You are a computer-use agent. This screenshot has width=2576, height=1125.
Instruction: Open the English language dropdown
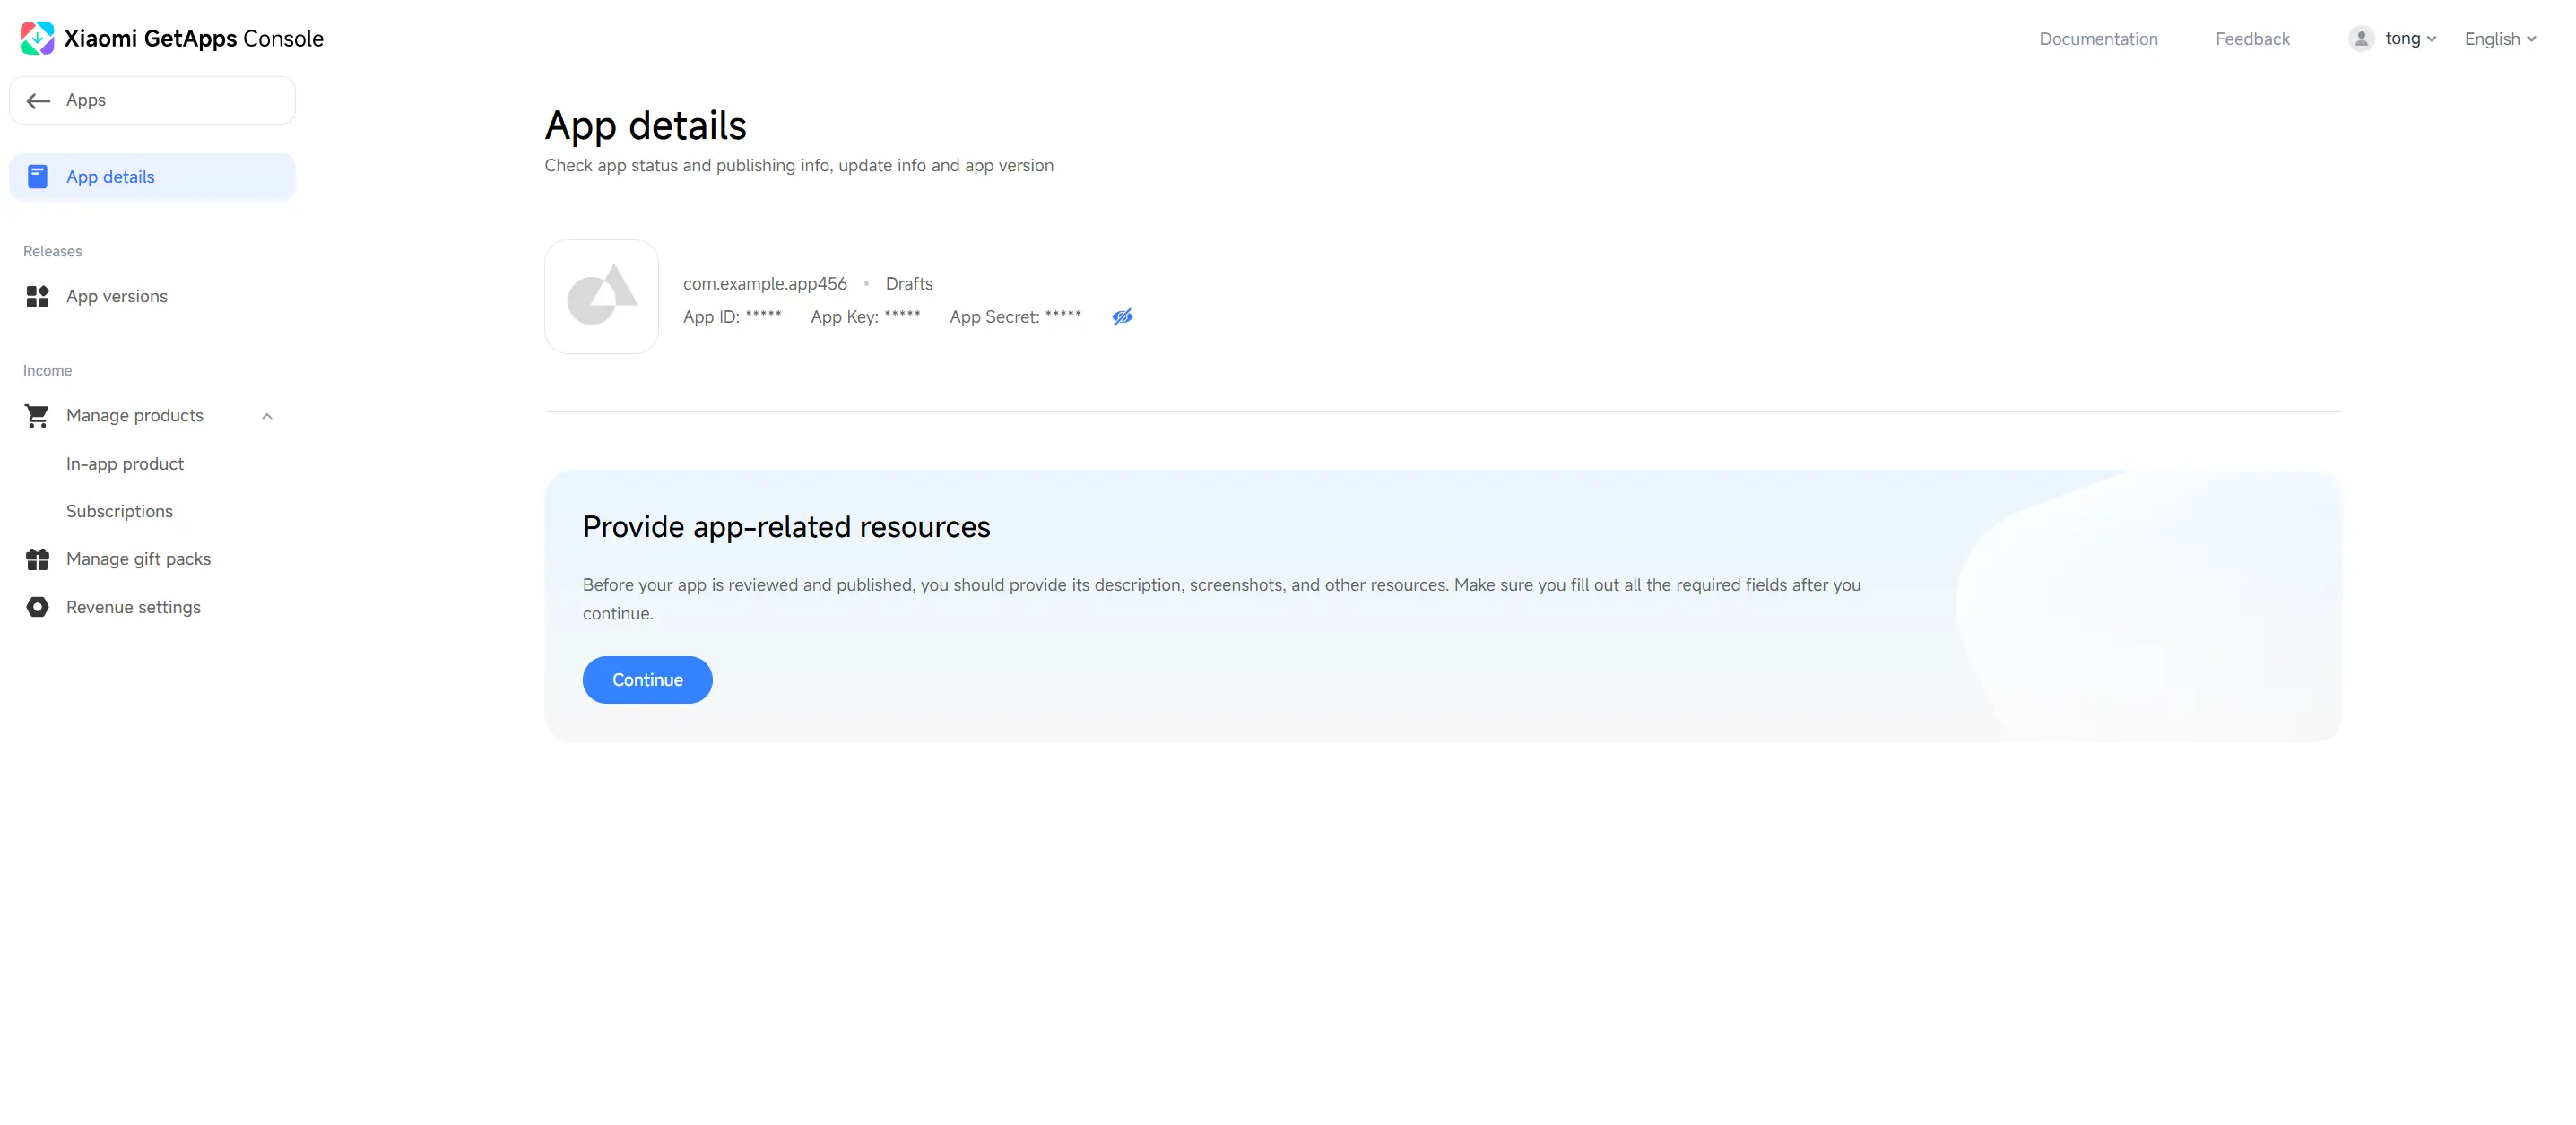pos(2500,39)
